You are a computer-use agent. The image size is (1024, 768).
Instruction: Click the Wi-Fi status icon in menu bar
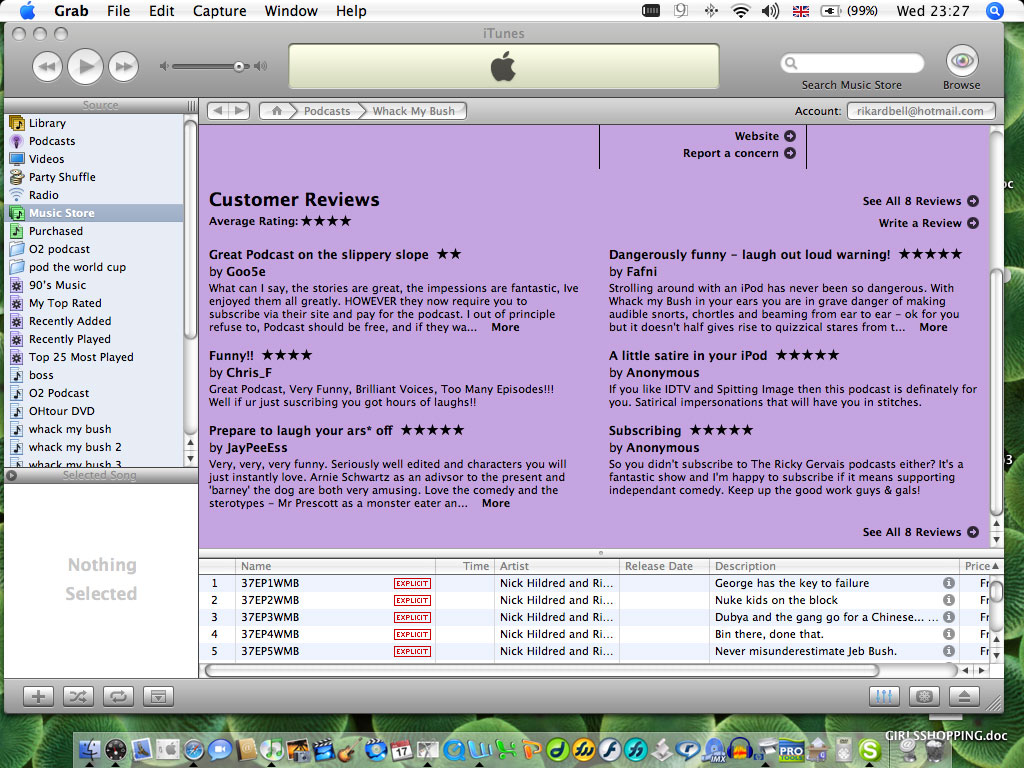[x=740, y=11]
